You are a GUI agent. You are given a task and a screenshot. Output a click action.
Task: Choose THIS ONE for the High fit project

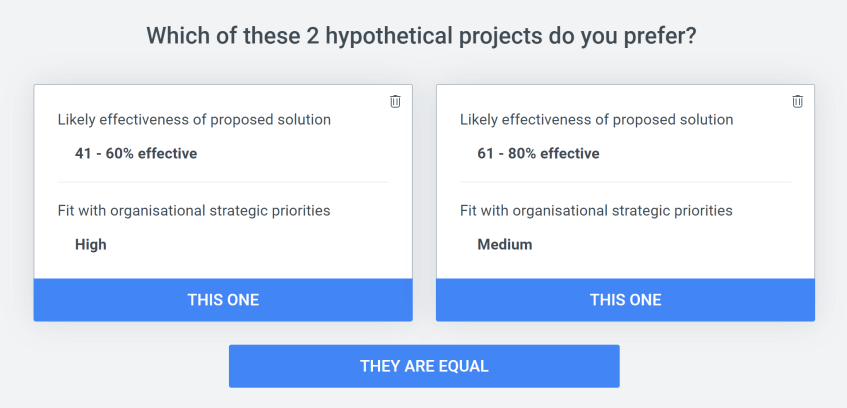click(x=223, y=300)
